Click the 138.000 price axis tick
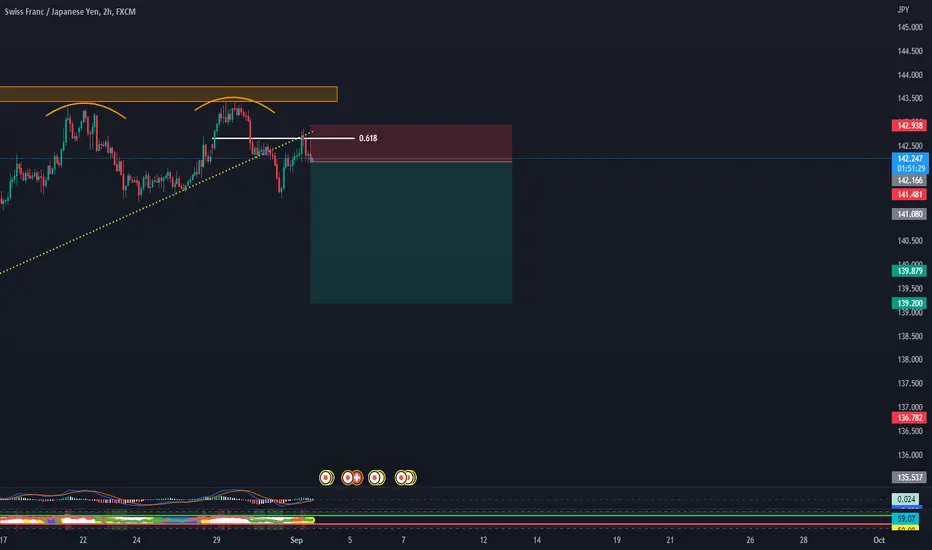Image resolution: width=932 pixels, height=550 pixels. [x=910, y=360]
